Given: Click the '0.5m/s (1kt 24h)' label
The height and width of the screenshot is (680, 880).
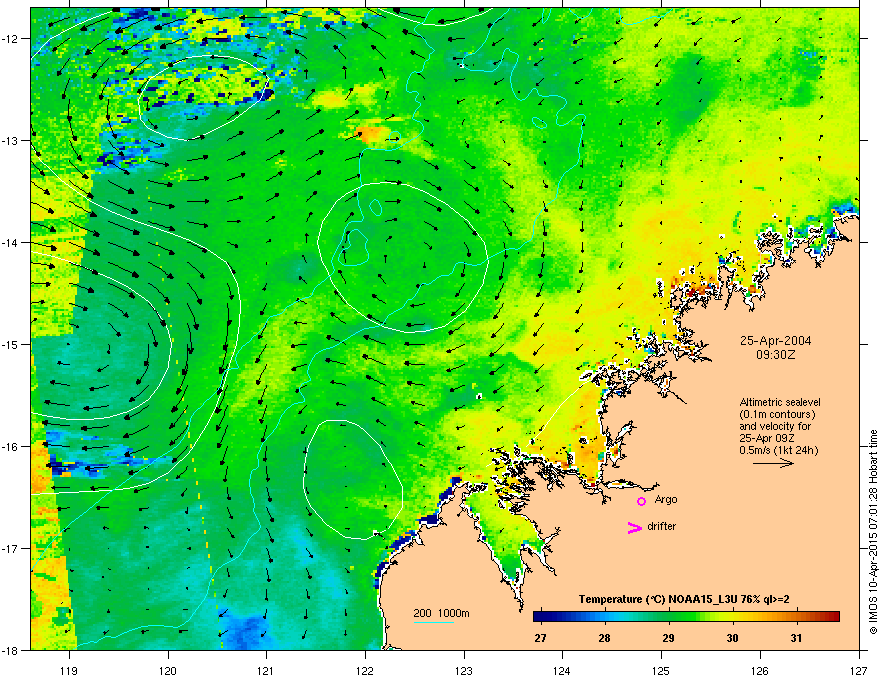Looking at the screenshot, I should tap(779, 450).
